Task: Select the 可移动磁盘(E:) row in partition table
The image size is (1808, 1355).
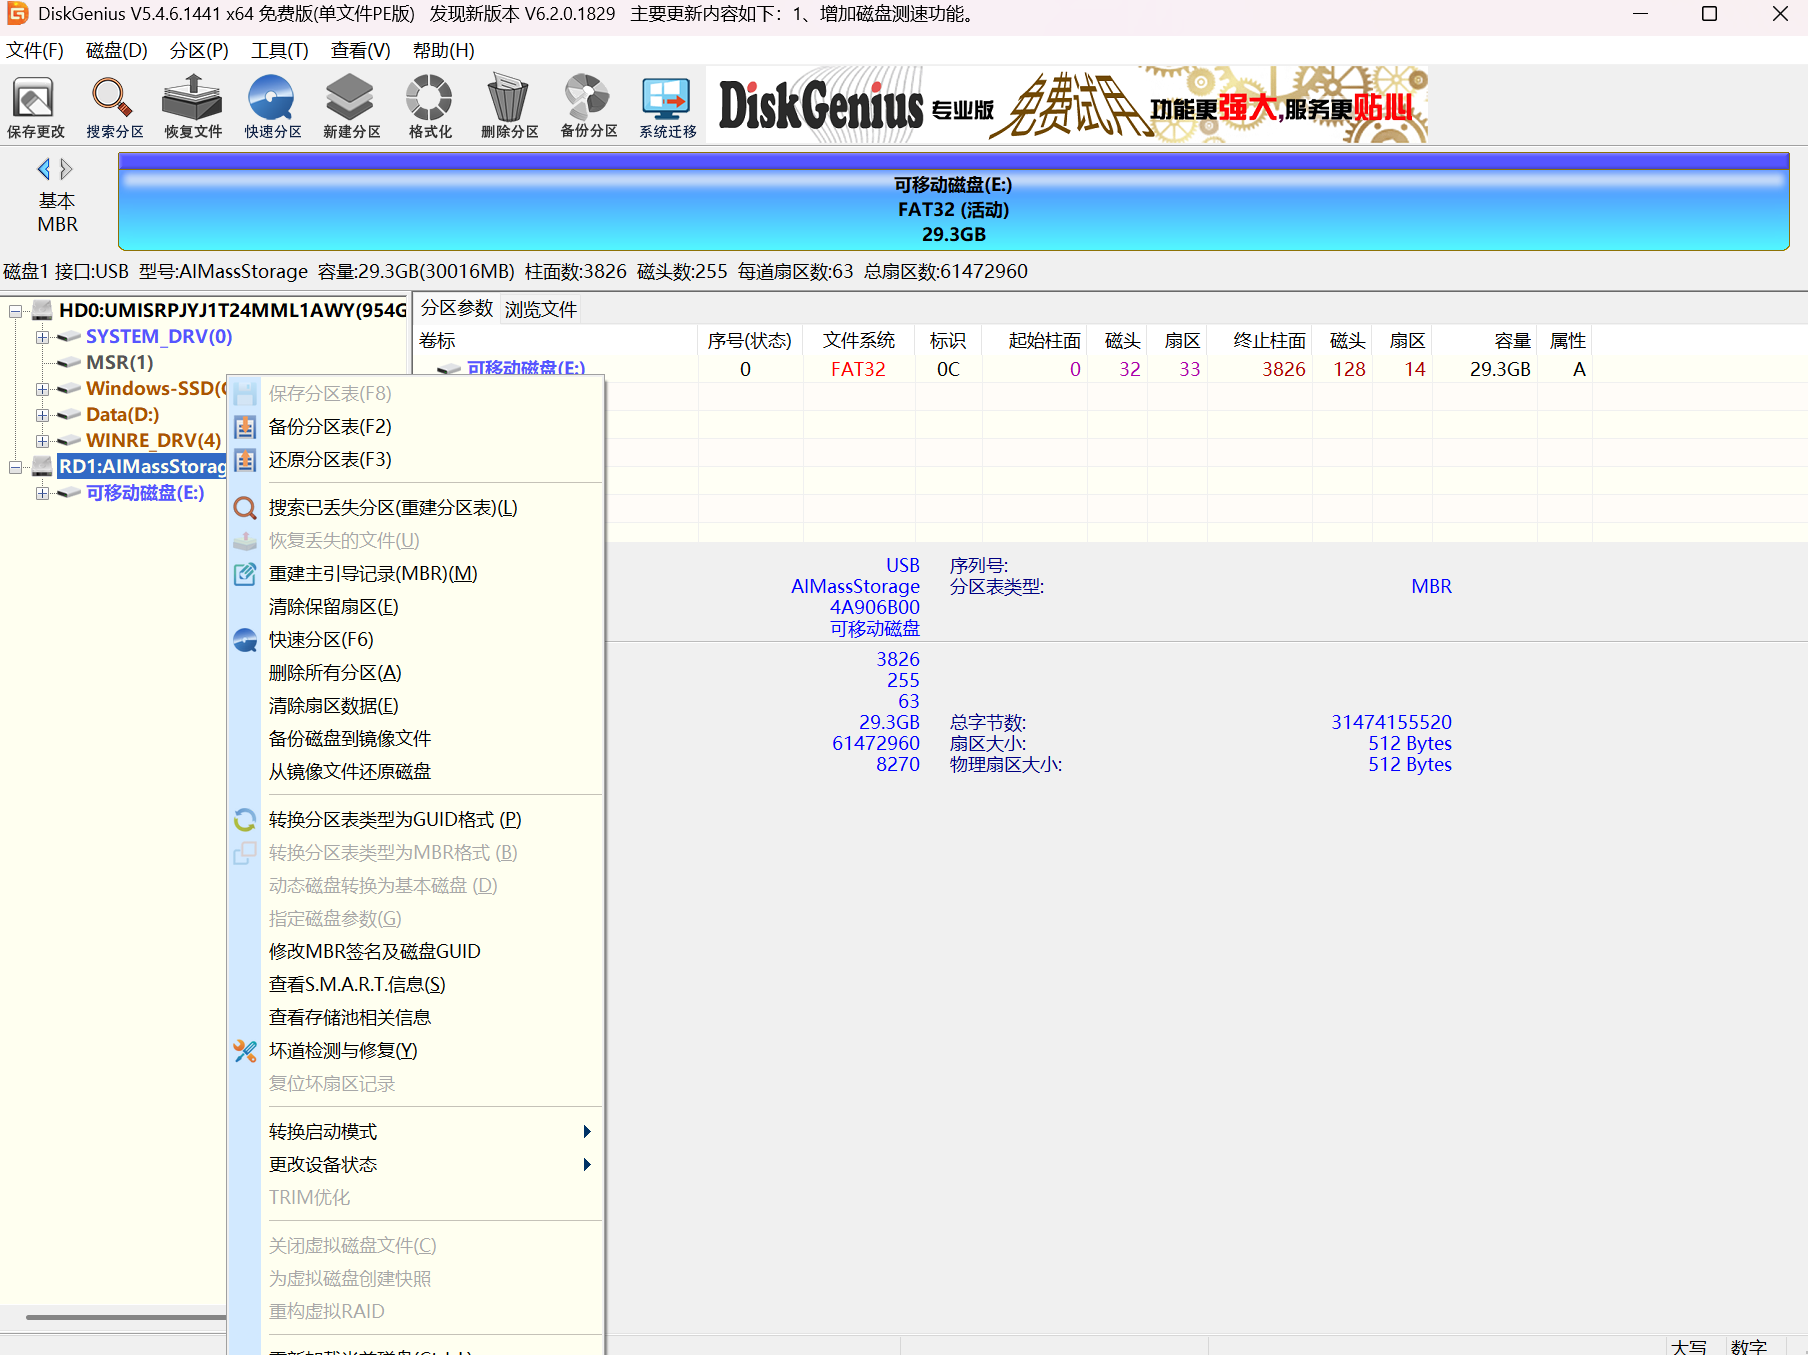Action: pyautogui.click(x=1004, y=369)
